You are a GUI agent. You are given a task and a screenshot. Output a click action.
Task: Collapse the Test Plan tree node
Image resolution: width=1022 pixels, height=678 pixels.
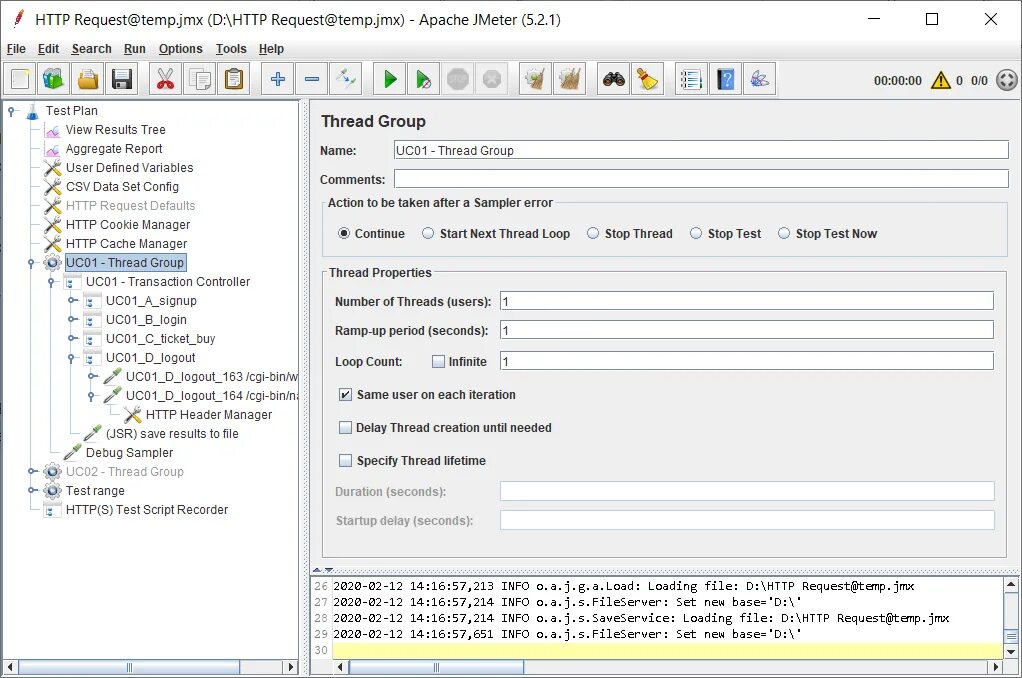(x=11, y=111)
